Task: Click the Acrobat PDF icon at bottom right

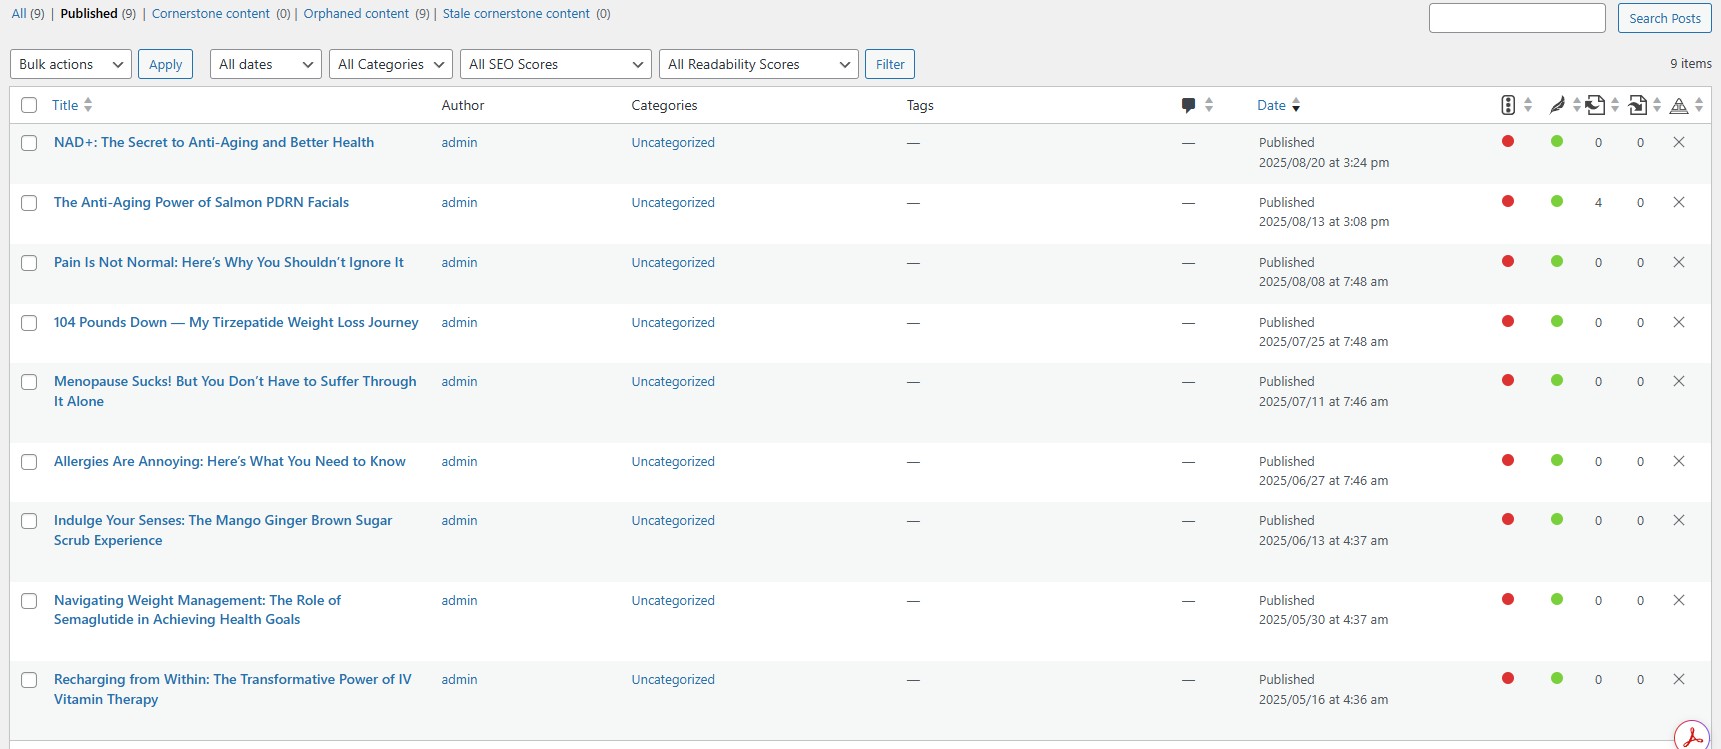Action: click(x=1692, y=737)
